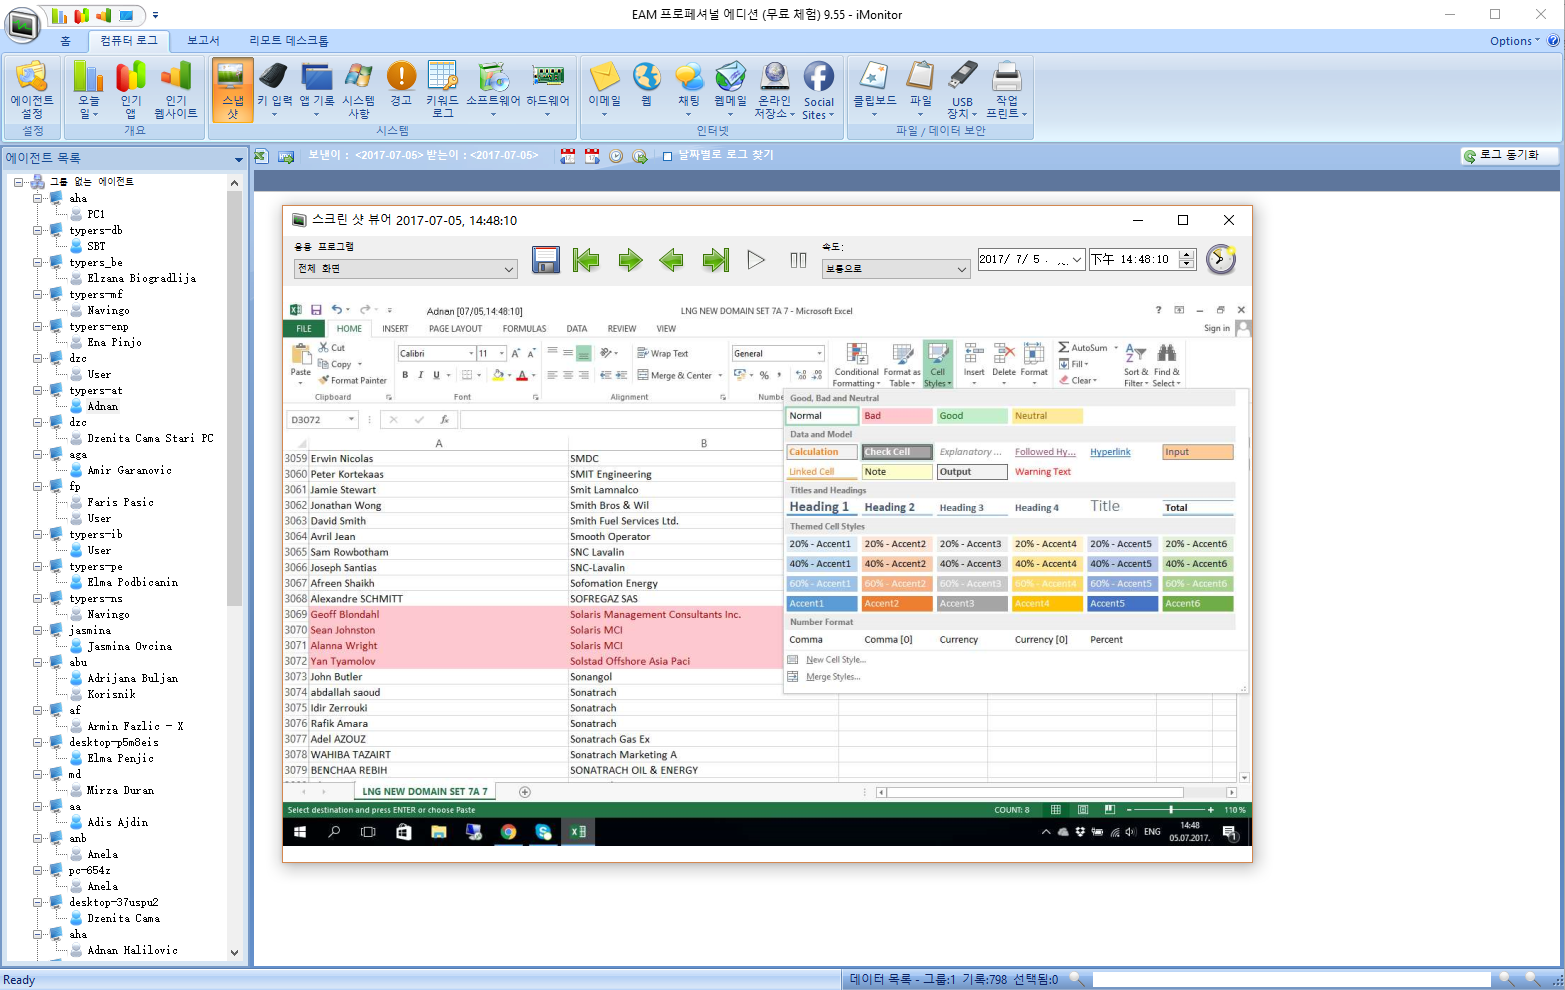Open the Social Sites dropdown
Viewport: 1565px width, 990px height.
[818, 90]
